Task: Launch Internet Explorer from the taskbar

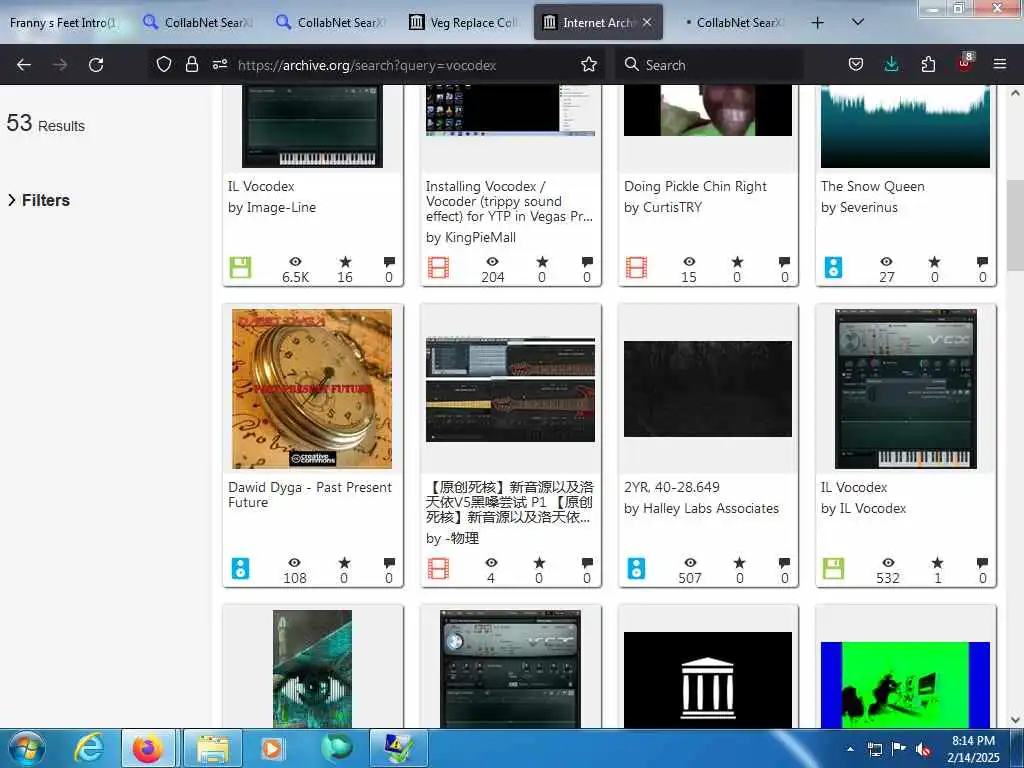Action: pyautogui.click(x=89, y=748)
